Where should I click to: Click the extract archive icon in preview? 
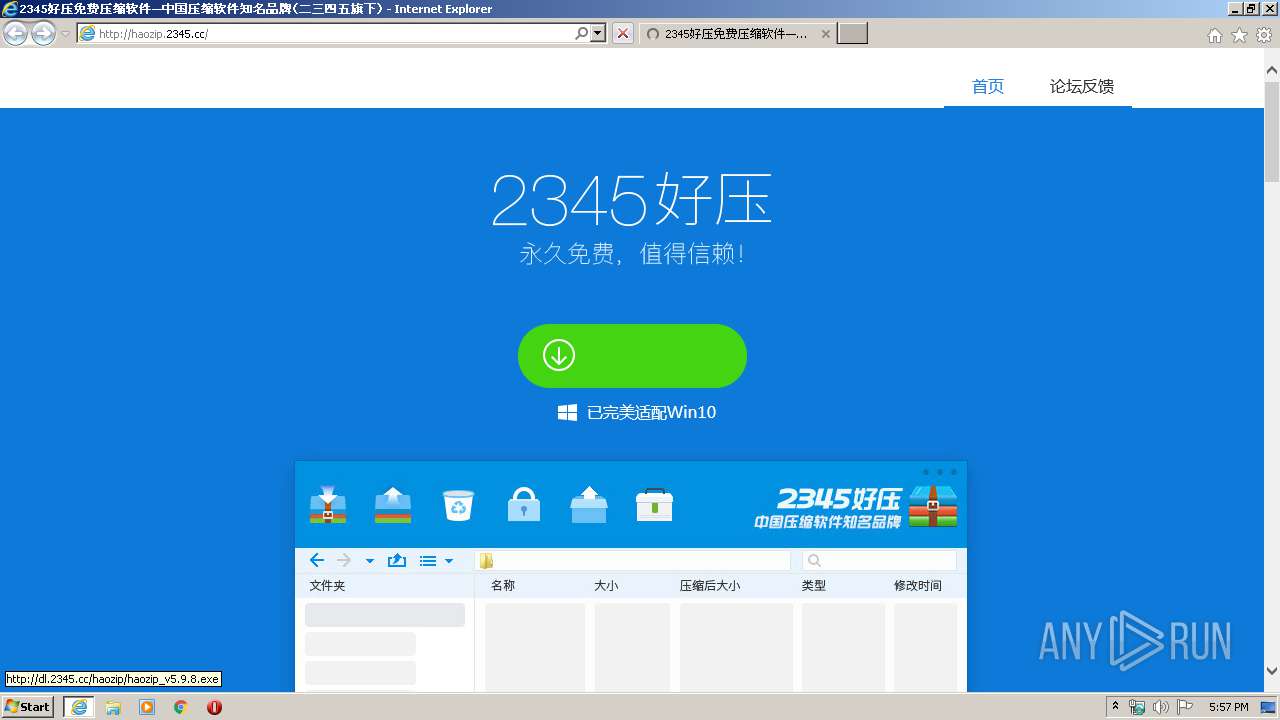[393, 505]
